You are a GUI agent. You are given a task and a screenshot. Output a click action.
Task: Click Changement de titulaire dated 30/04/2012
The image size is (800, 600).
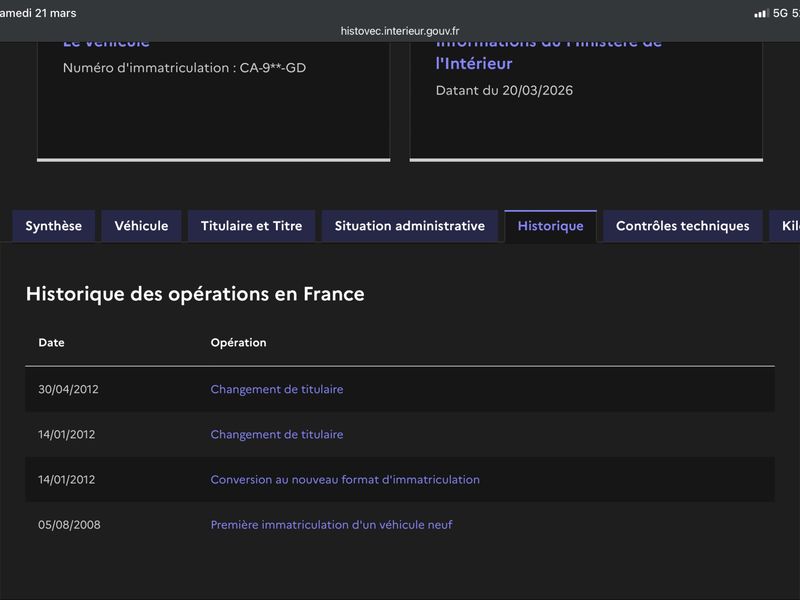[276, 389]
